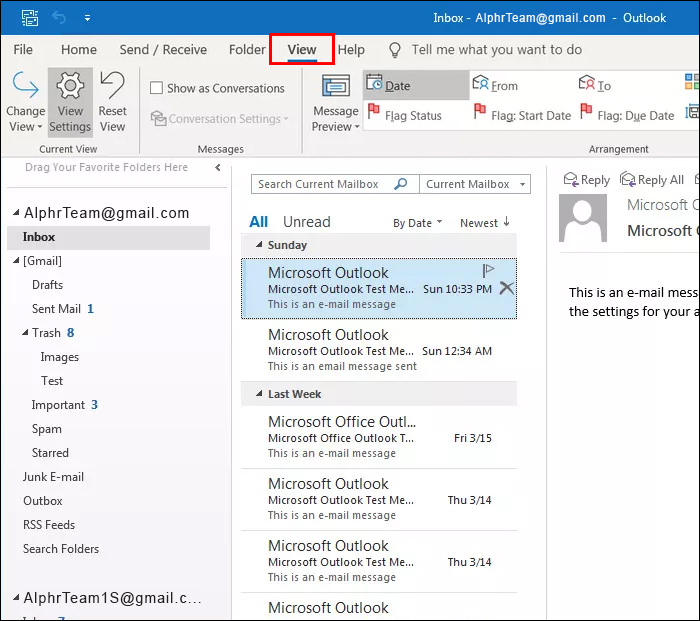Viewport: 700px width, 621px height.
Task: Arrange by Flag: Due Date
Action: 627,115
